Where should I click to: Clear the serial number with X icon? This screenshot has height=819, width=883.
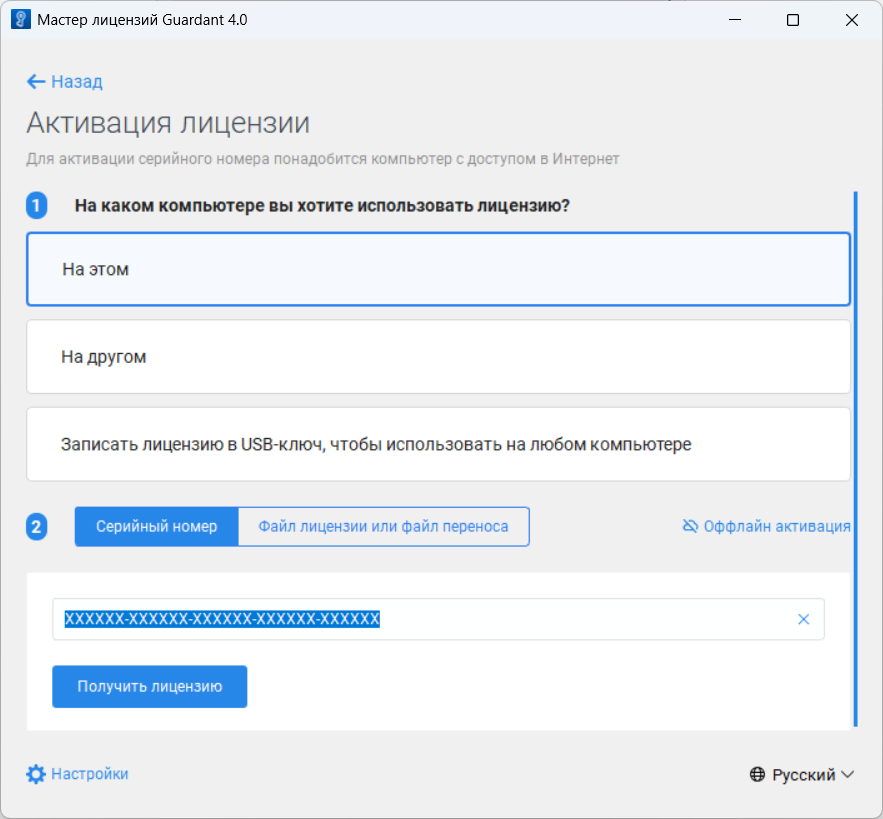803,619
